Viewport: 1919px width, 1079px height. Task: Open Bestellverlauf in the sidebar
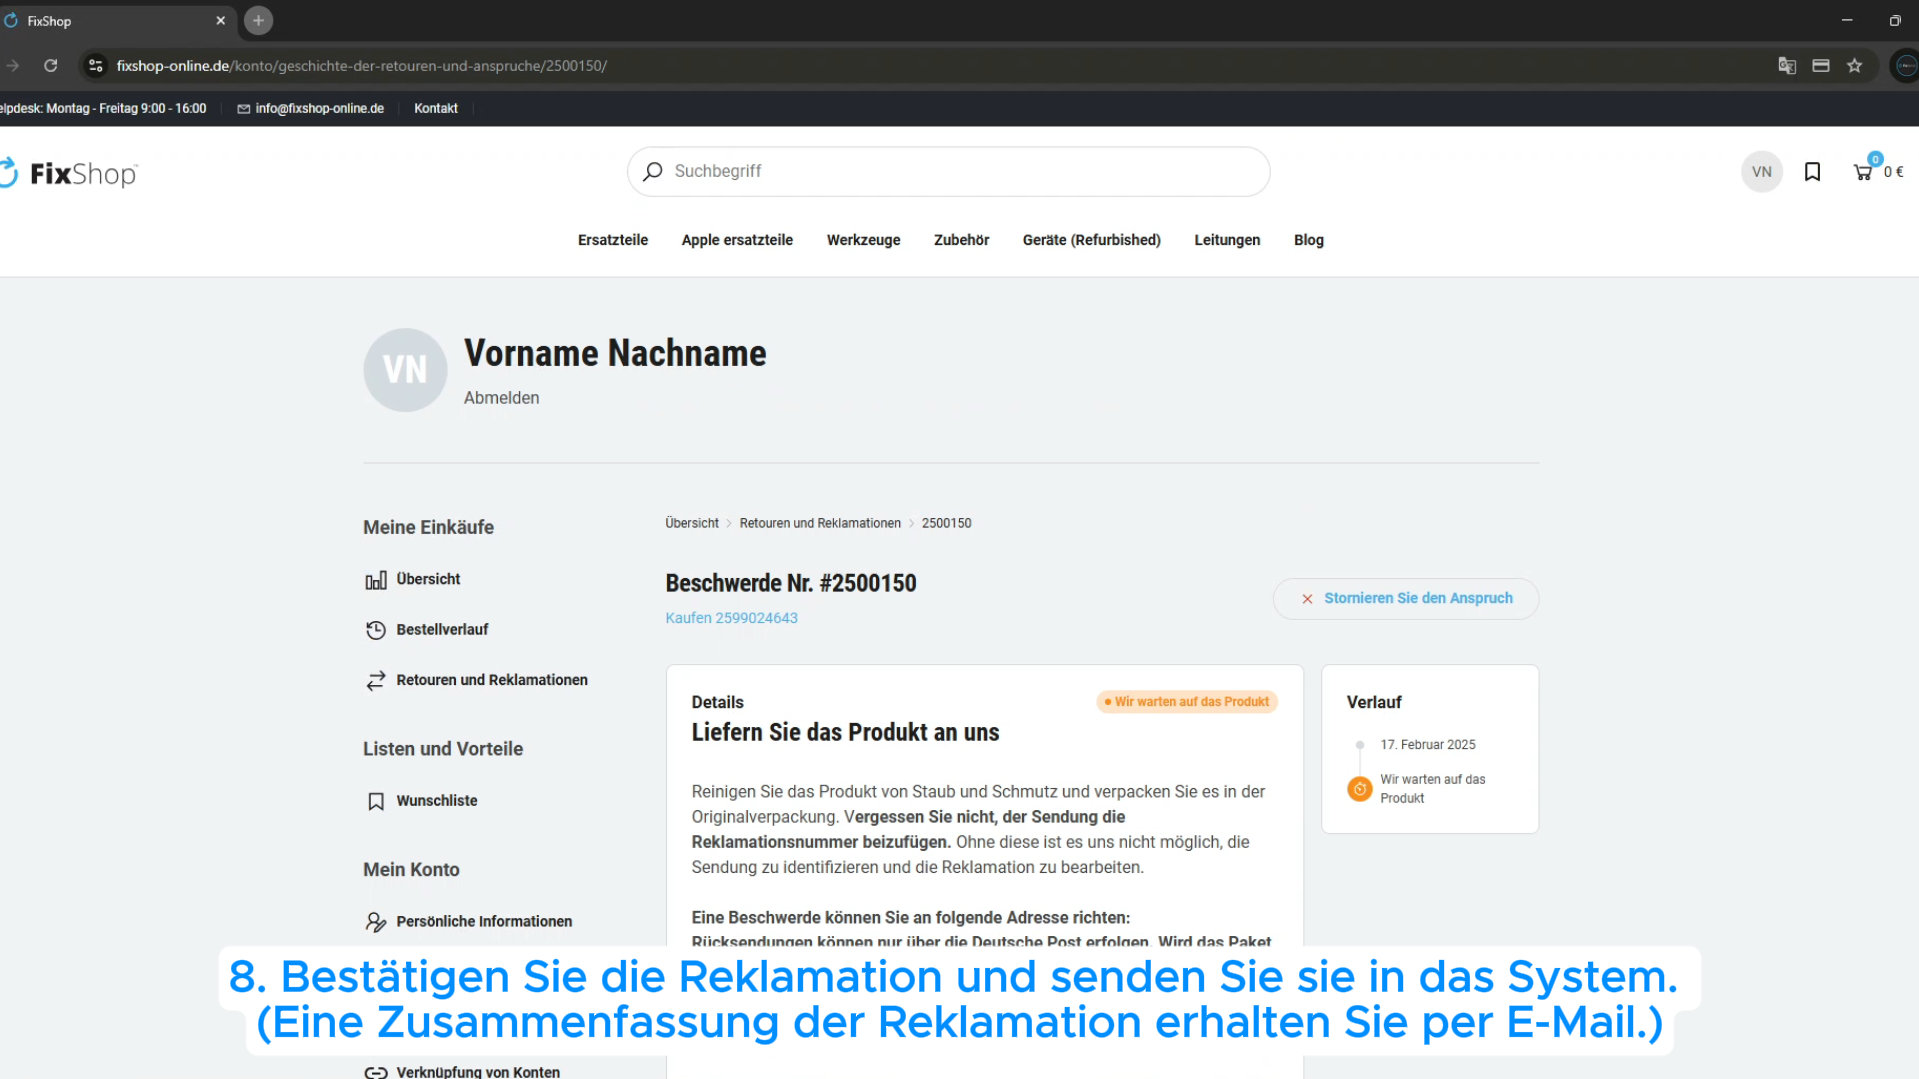click(442, 630)
